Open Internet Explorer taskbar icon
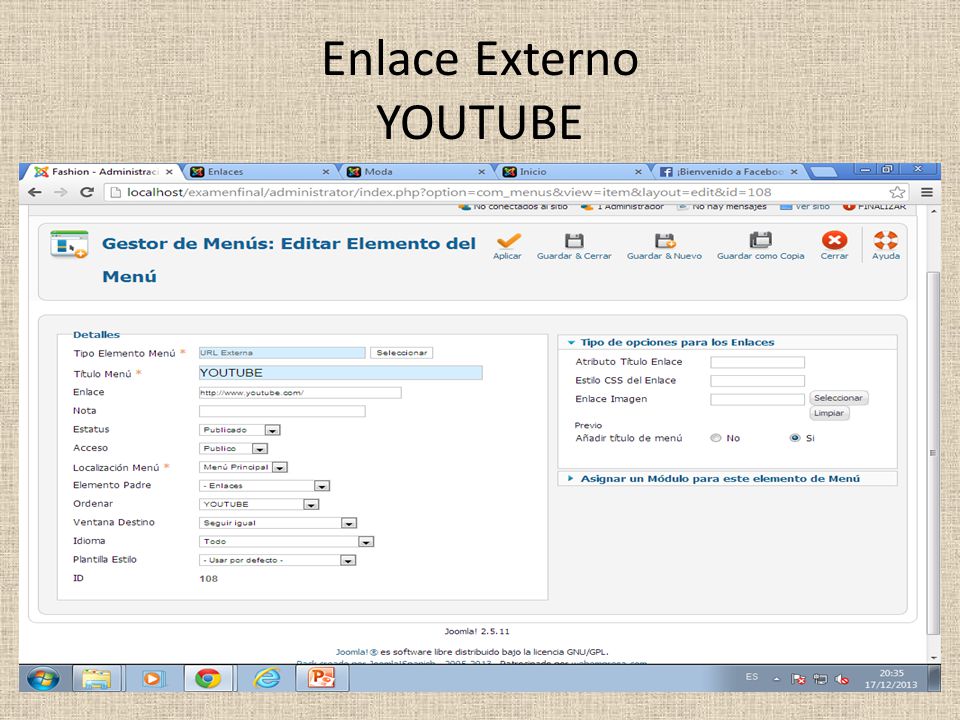The image size is (960, 720). [x=267, y=678]
